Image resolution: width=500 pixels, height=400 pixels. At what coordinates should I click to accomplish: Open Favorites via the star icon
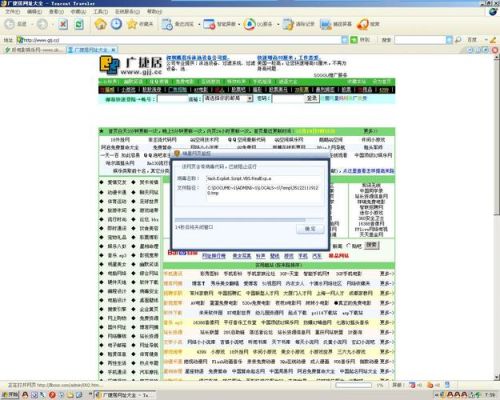[x=132, y=24]
